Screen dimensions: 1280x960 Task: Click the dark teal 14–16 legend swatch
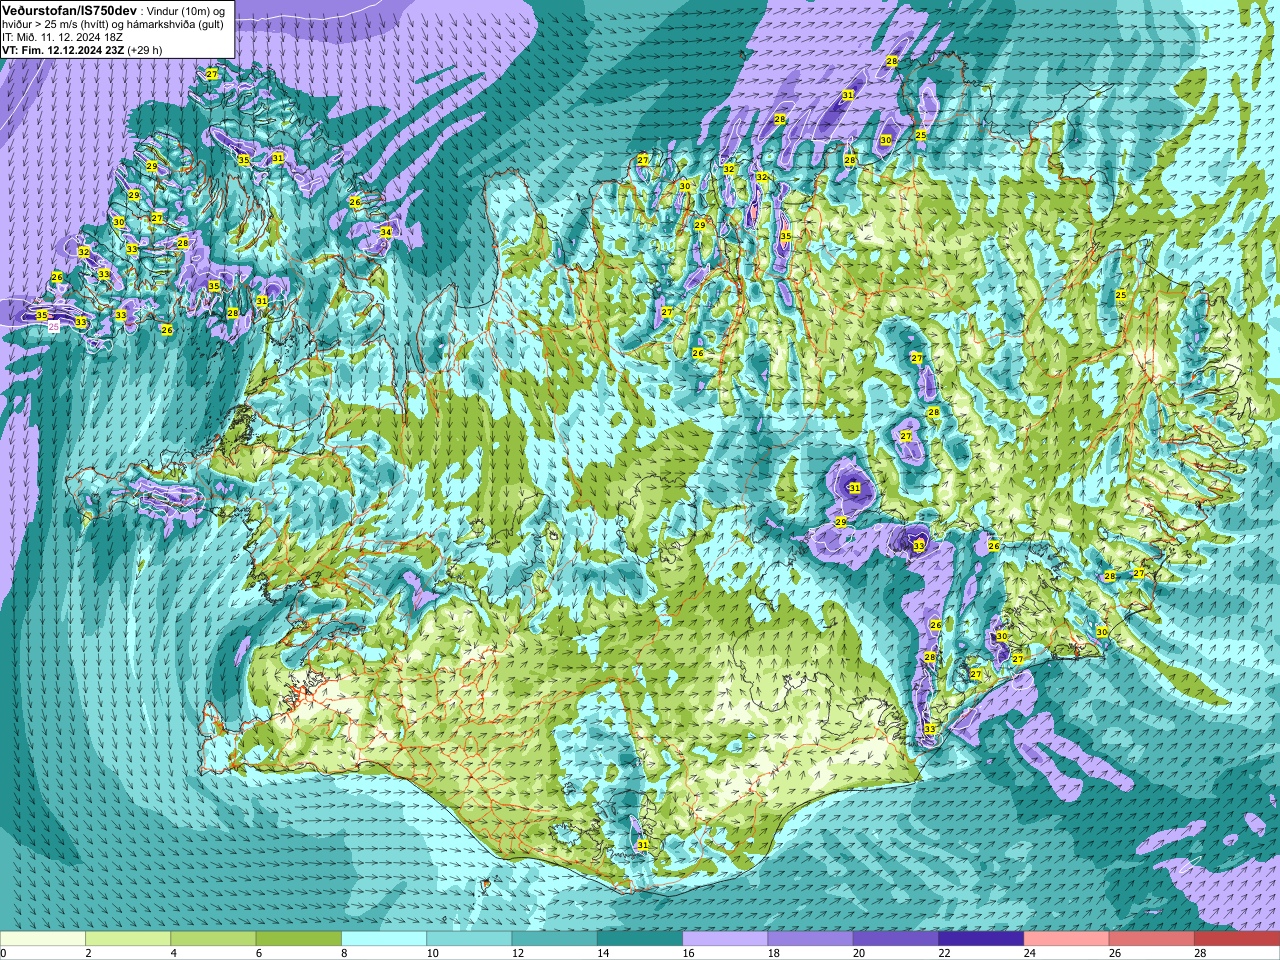(640, 939)
